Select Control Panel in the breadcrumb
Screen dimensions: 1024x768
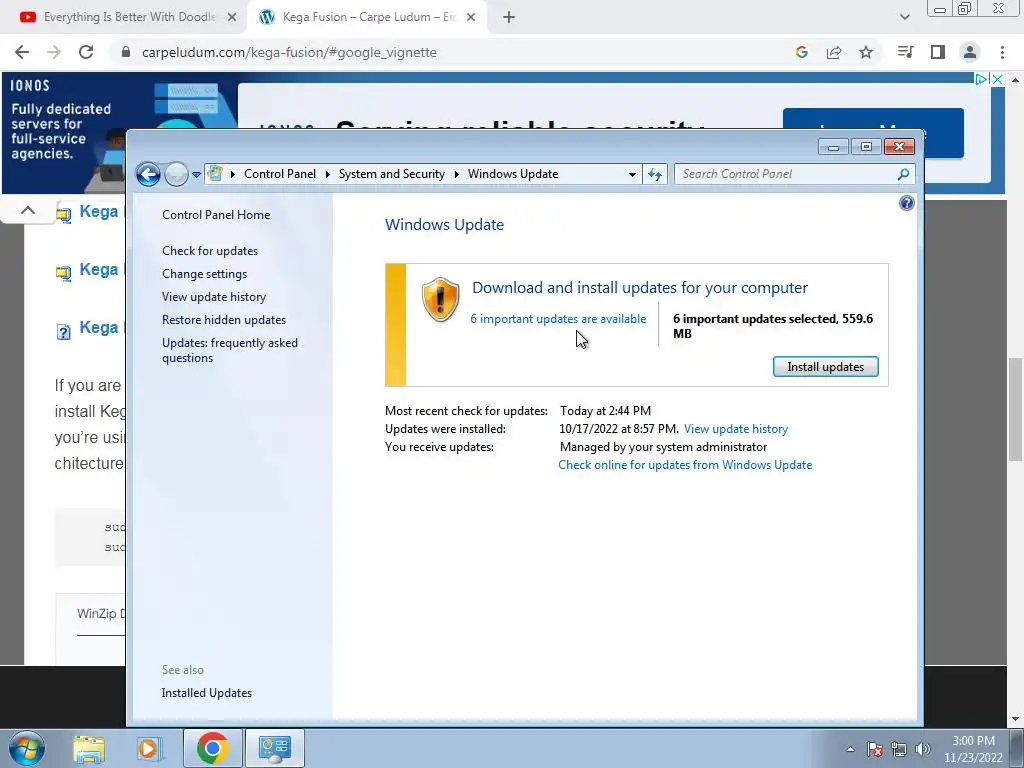(280, 174)
